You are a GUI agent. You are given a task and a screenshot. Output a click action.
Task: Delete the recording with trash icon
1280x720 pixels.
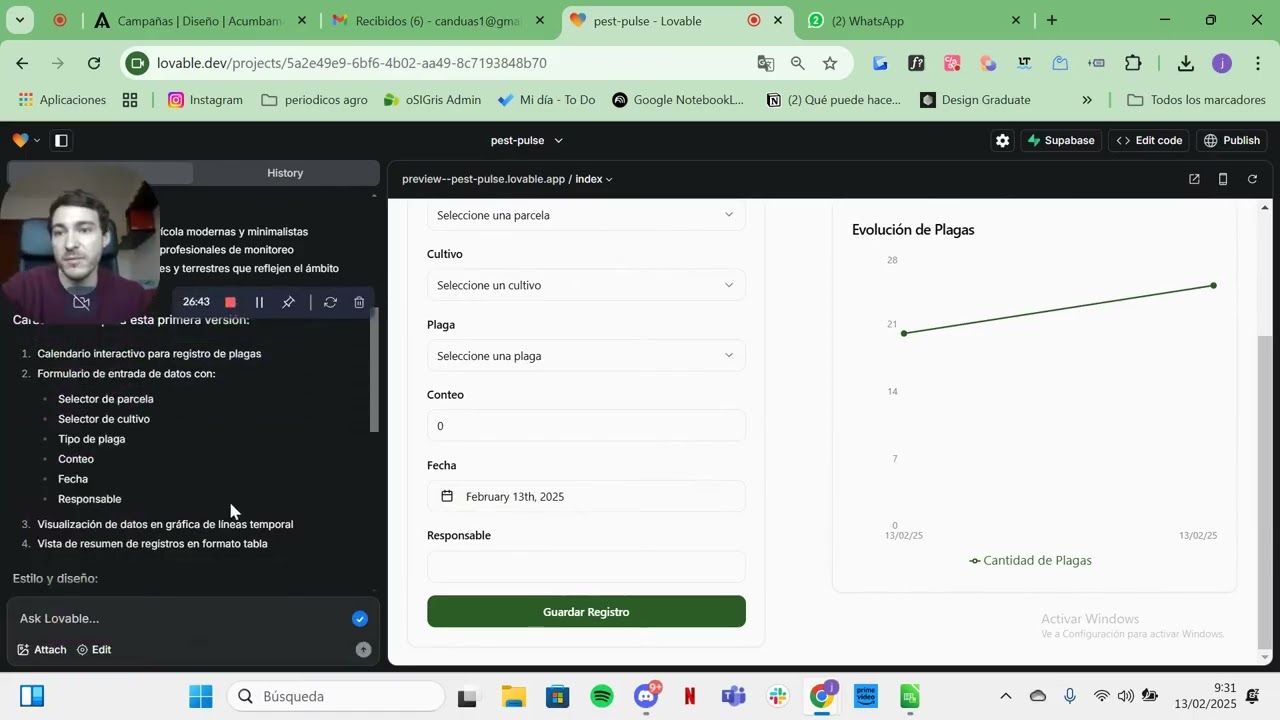point(359,302)
